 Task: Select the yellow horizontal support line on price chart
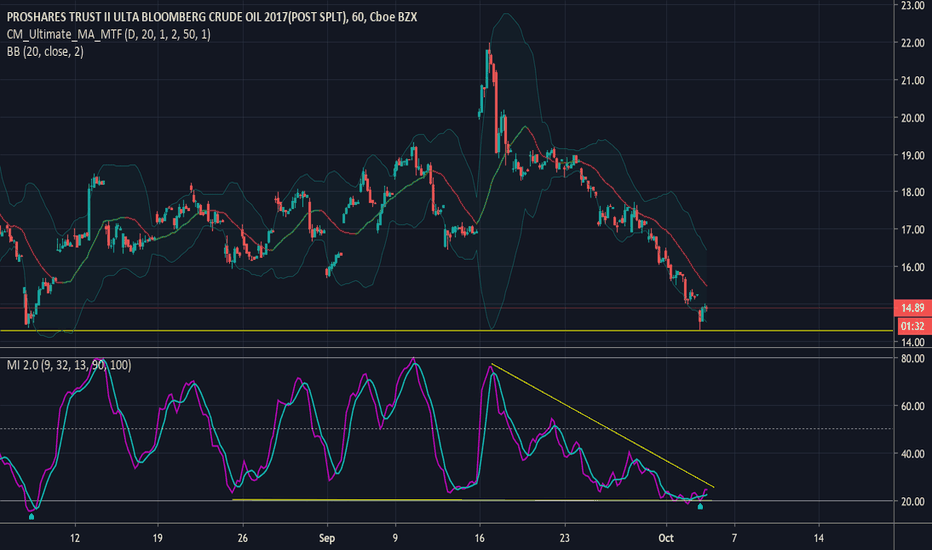(x=446, y=330)
